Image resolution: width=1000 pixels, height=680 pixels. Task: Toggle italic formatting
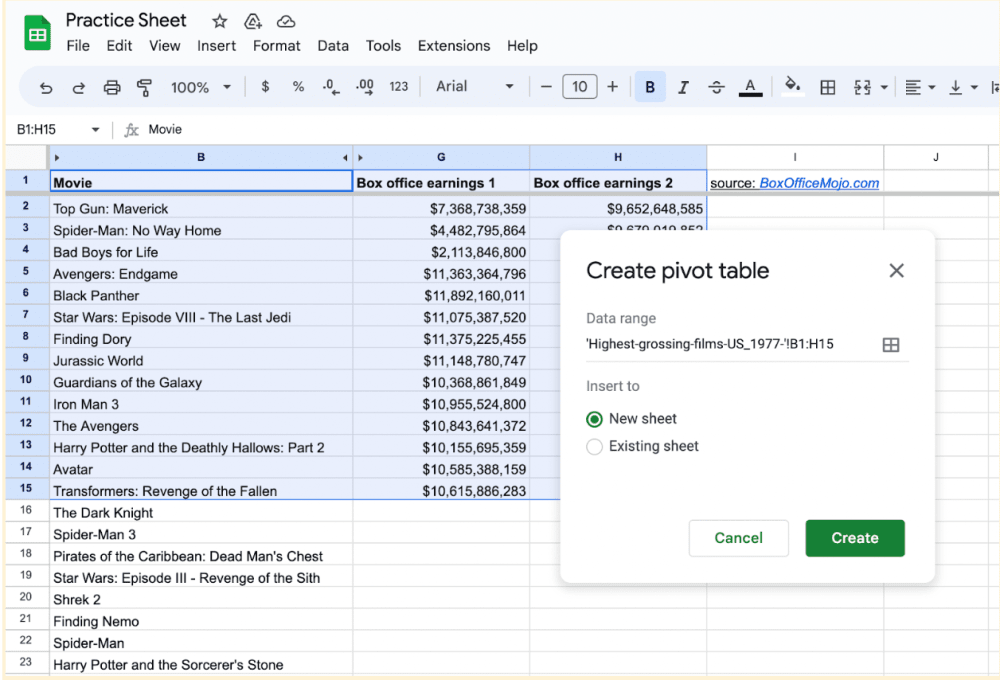point(683,87)
